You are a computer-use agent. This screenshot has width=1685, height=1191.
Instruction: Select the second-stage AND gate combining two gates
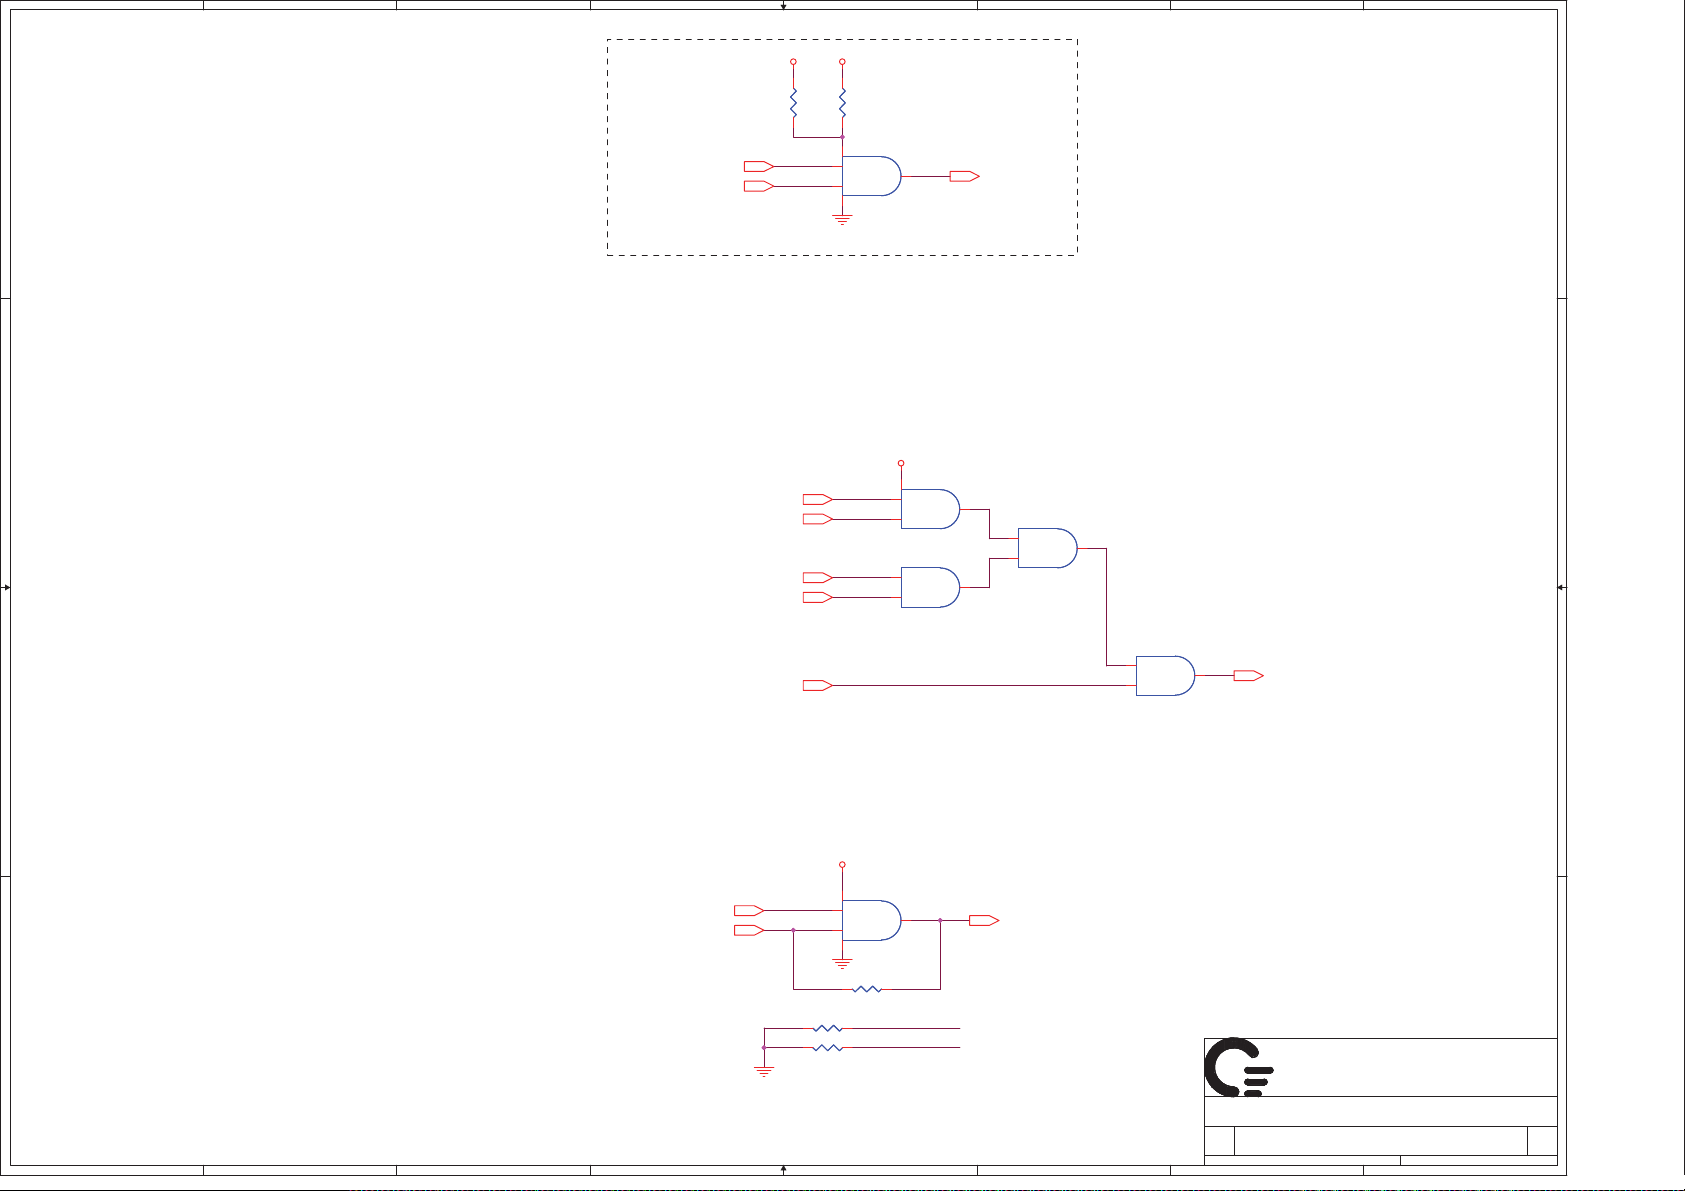click(1048, 548)
